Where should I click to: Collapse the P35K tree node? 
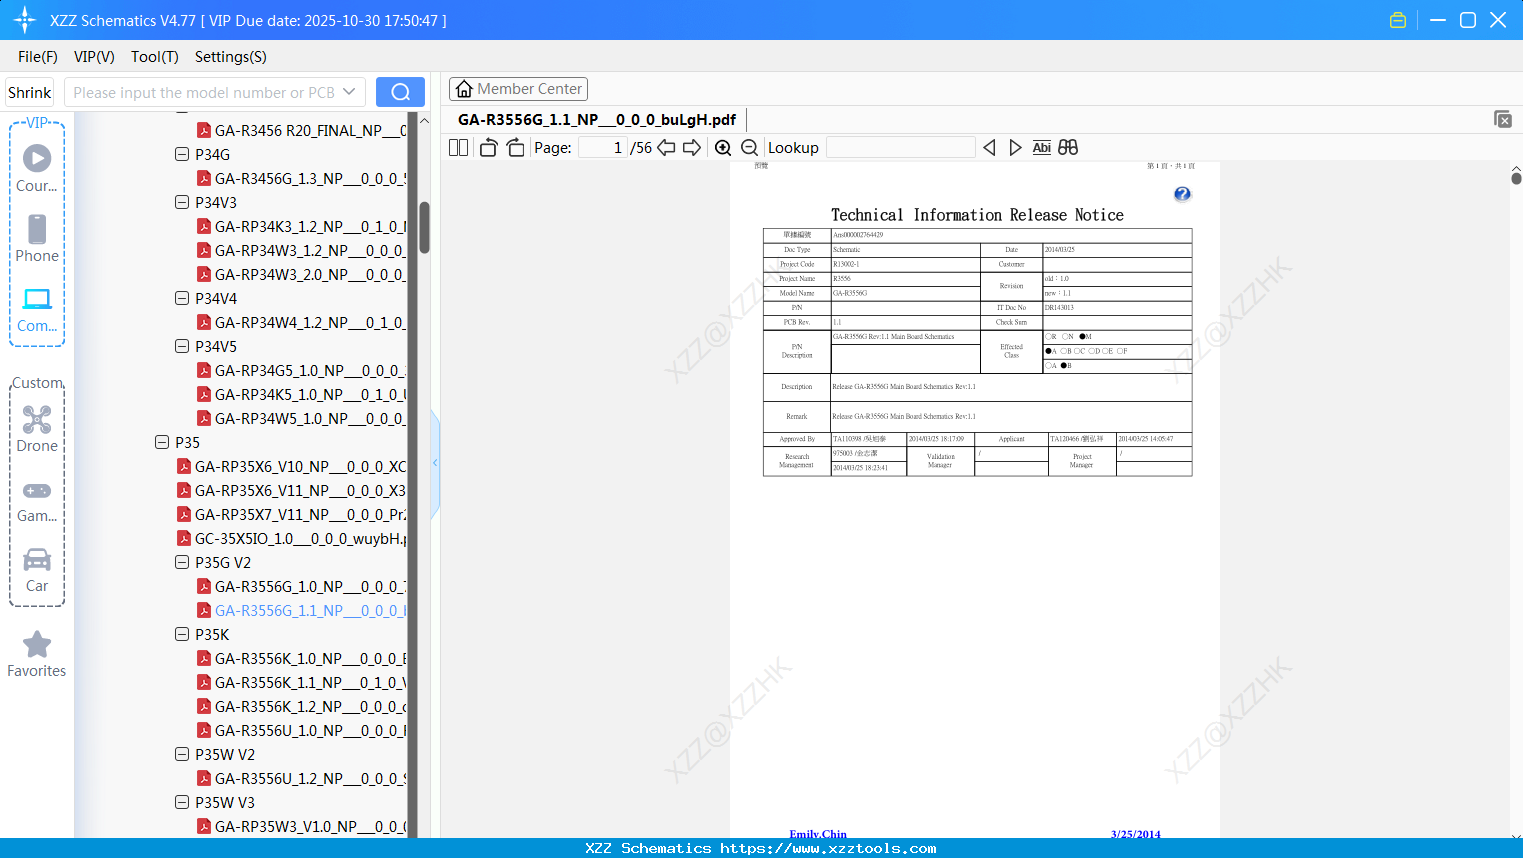click(182, 635)
